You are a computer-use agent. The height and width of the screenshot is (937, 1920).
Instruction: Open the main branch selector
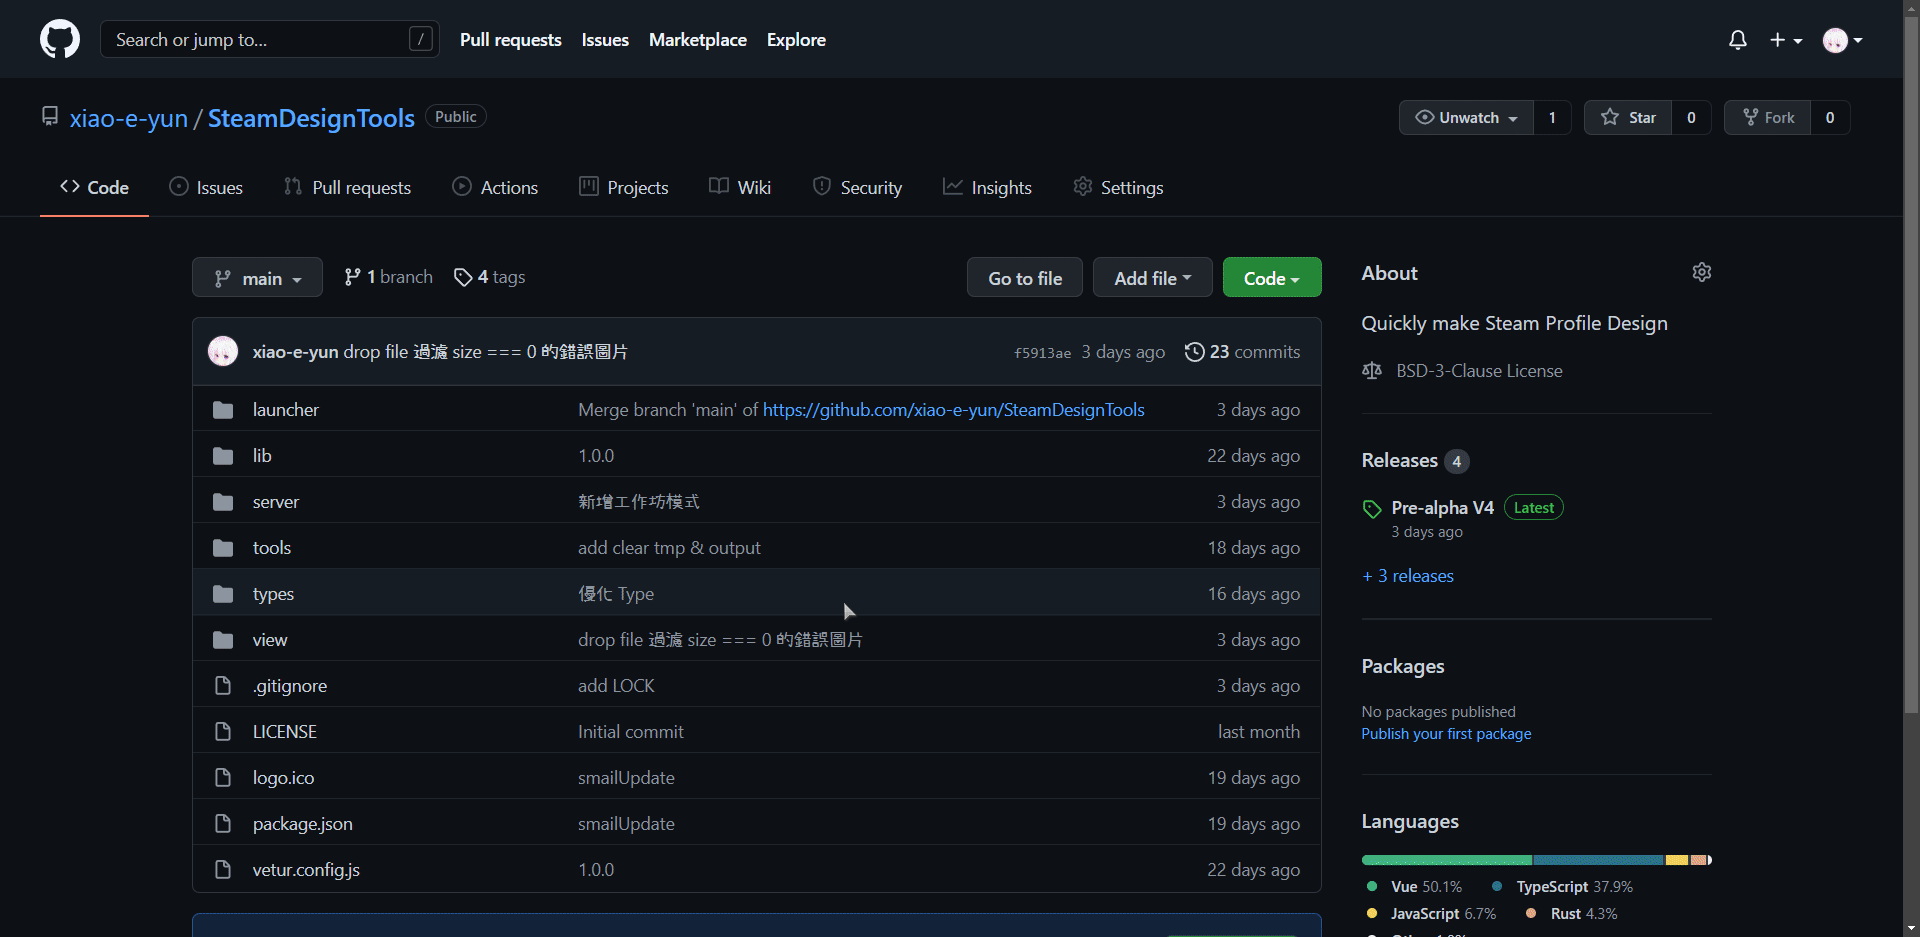coord(257,277)
